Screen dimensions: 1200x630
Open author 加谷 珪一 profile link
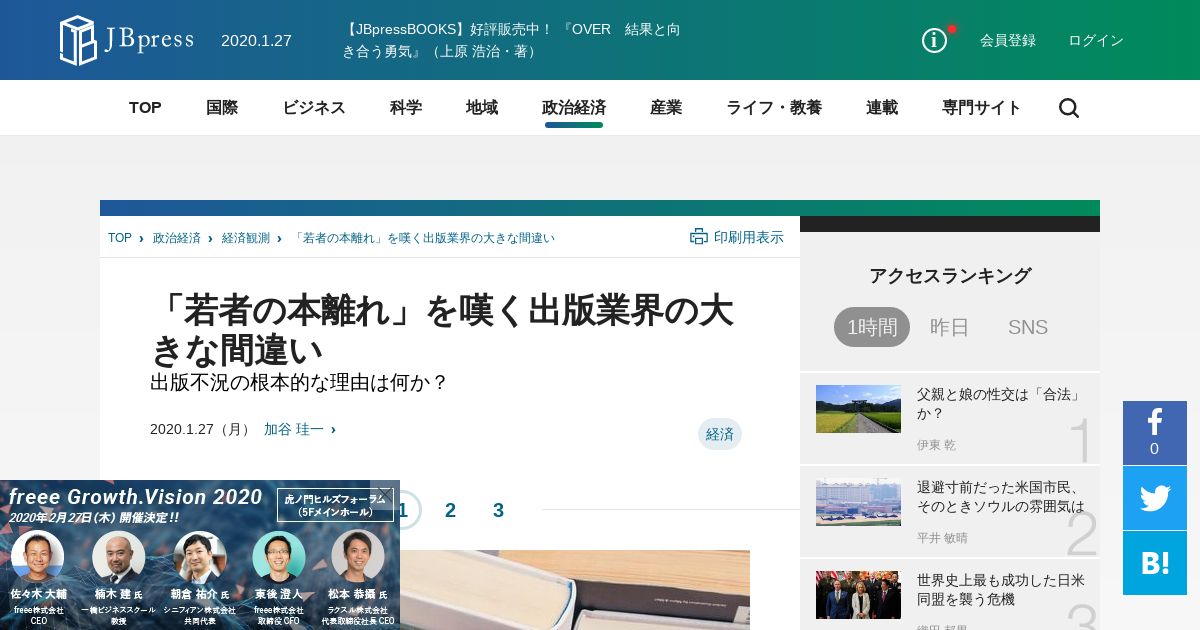tap(294, 429)
